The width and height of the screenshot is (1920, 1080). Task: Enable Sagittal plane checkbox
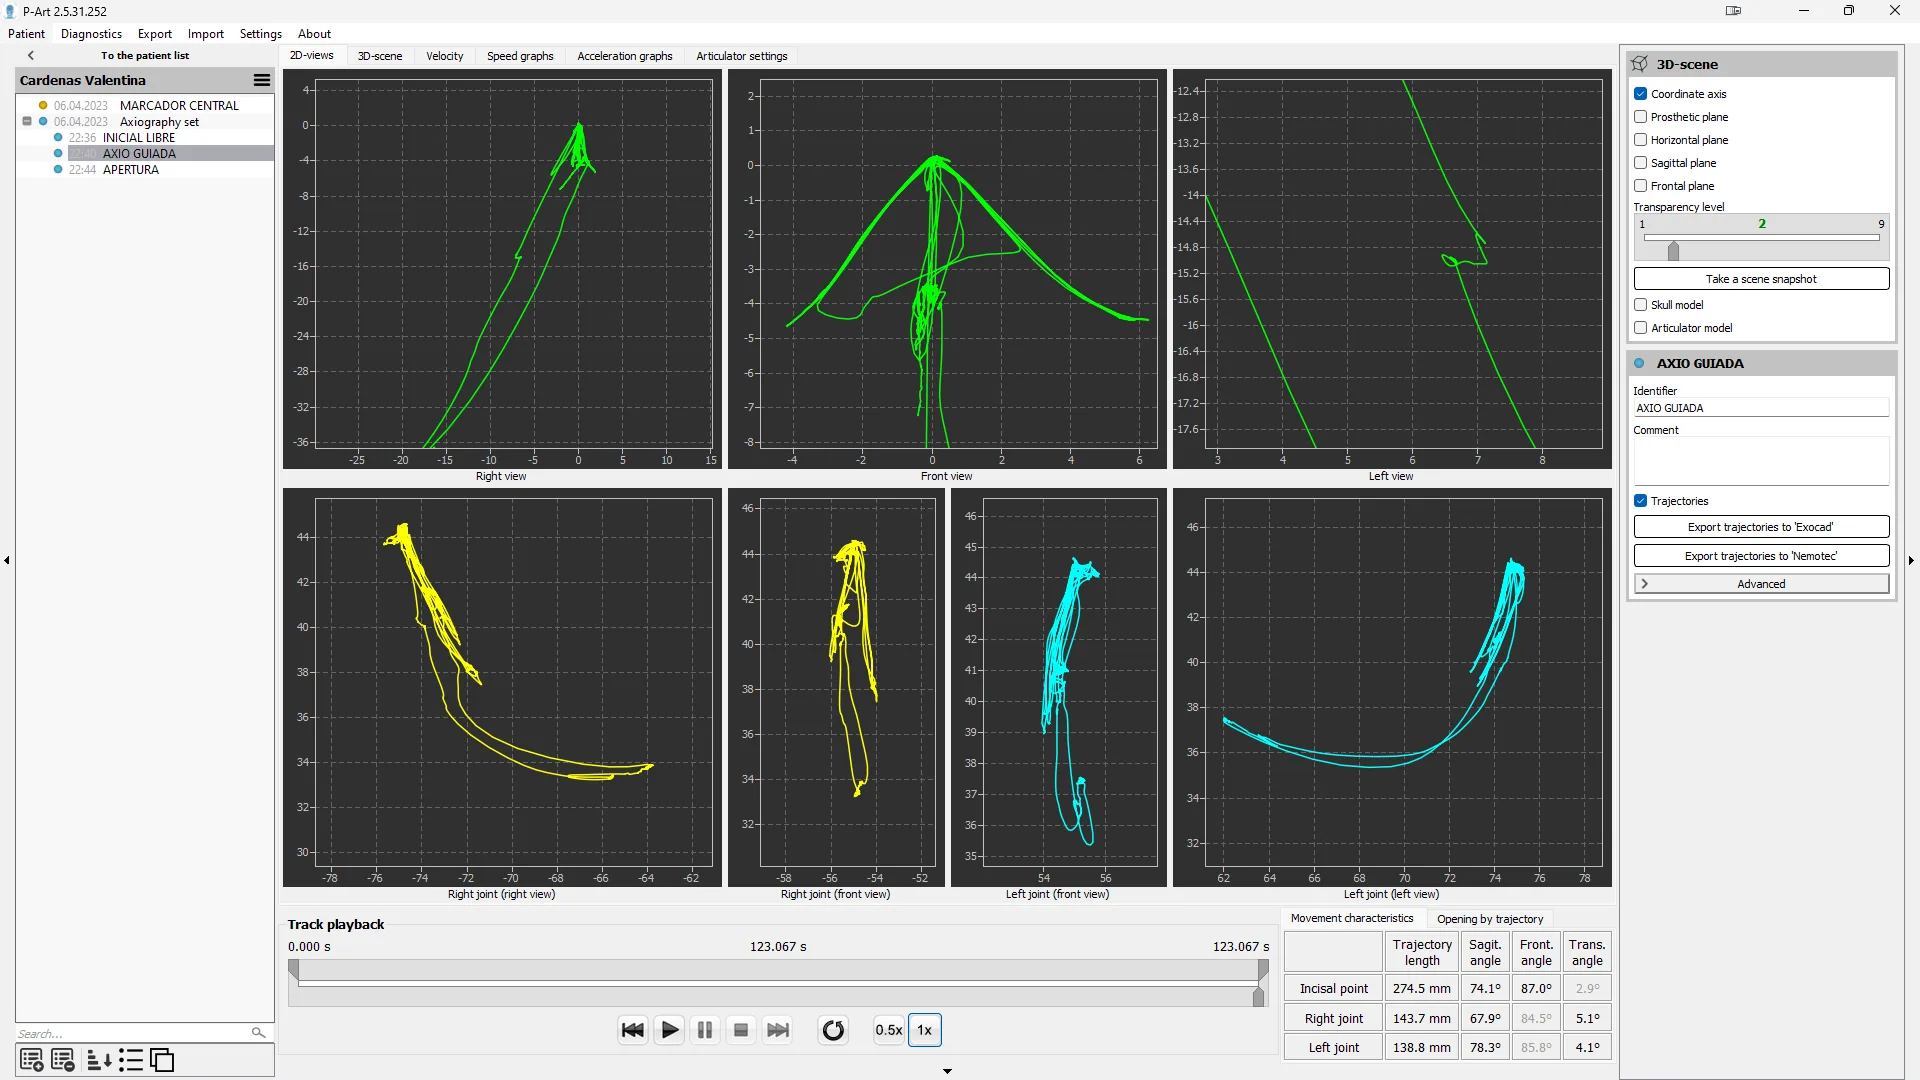click(x=1640, y=163)
